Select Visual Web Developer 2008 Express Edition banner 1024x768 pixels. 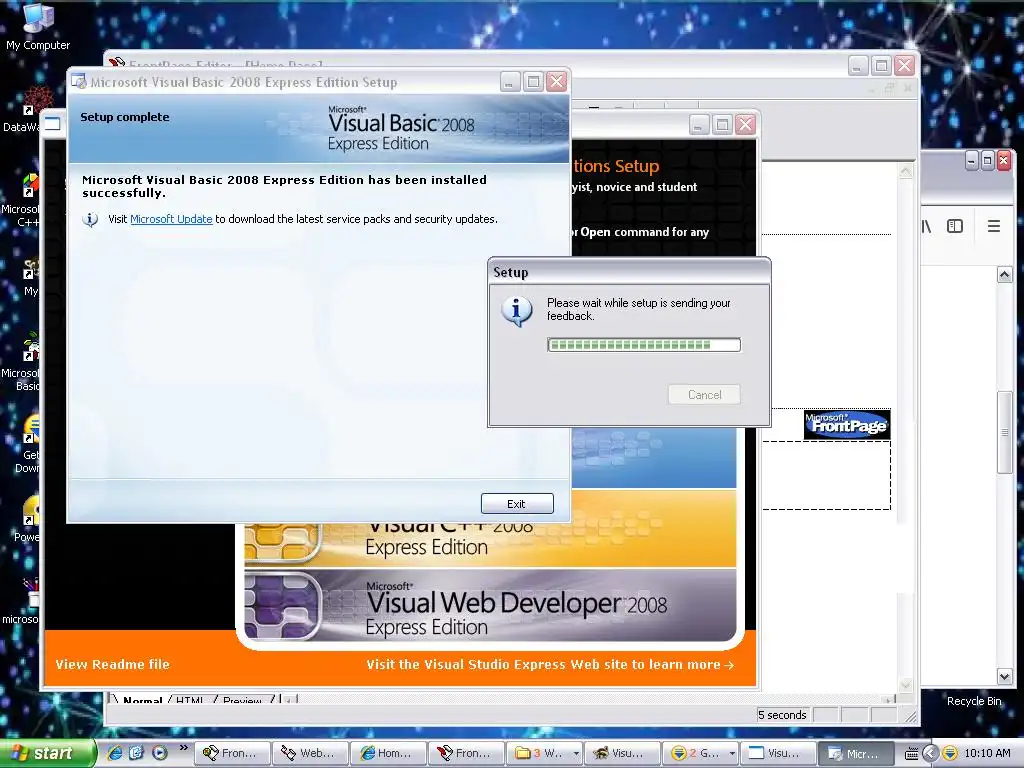click(490, 607)
